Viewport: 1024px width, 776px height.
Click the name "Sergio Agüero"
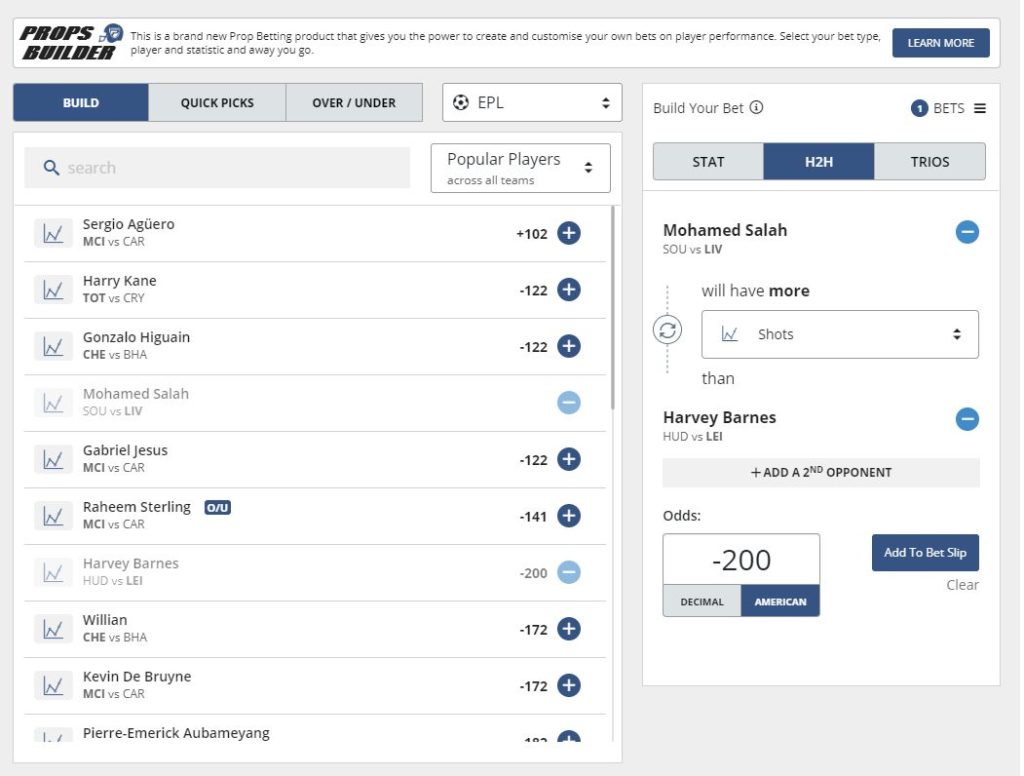click(x=129, y=224)
